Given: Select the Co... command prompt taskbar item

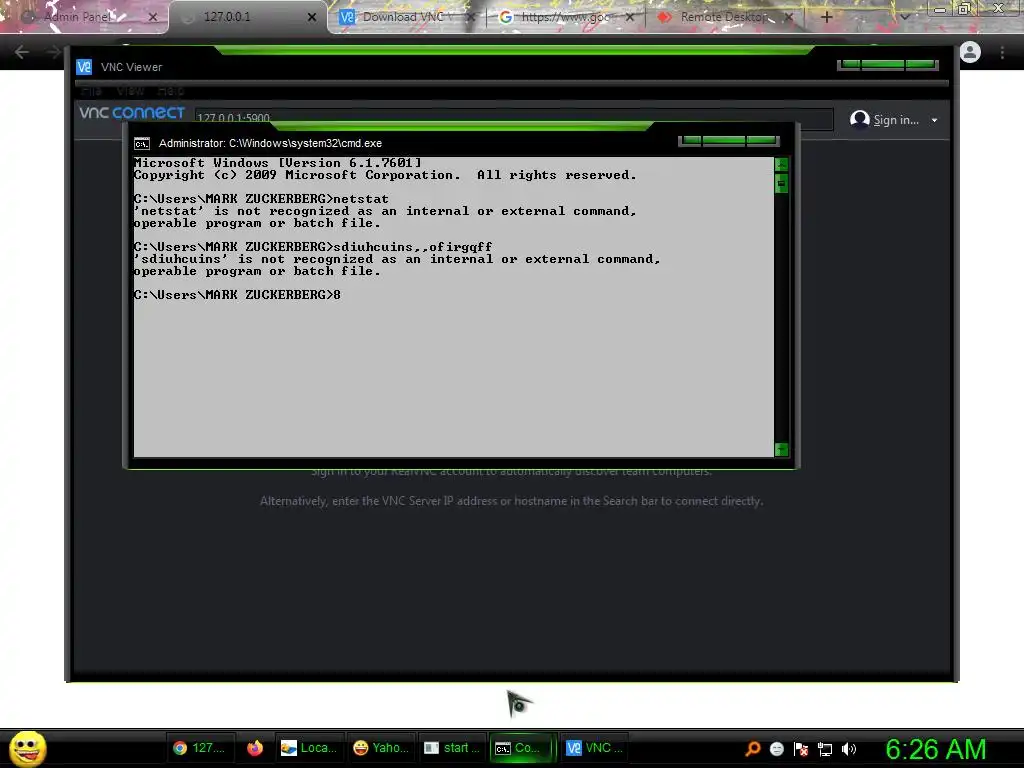Looking at the screenshot, I should coord(522,748).
